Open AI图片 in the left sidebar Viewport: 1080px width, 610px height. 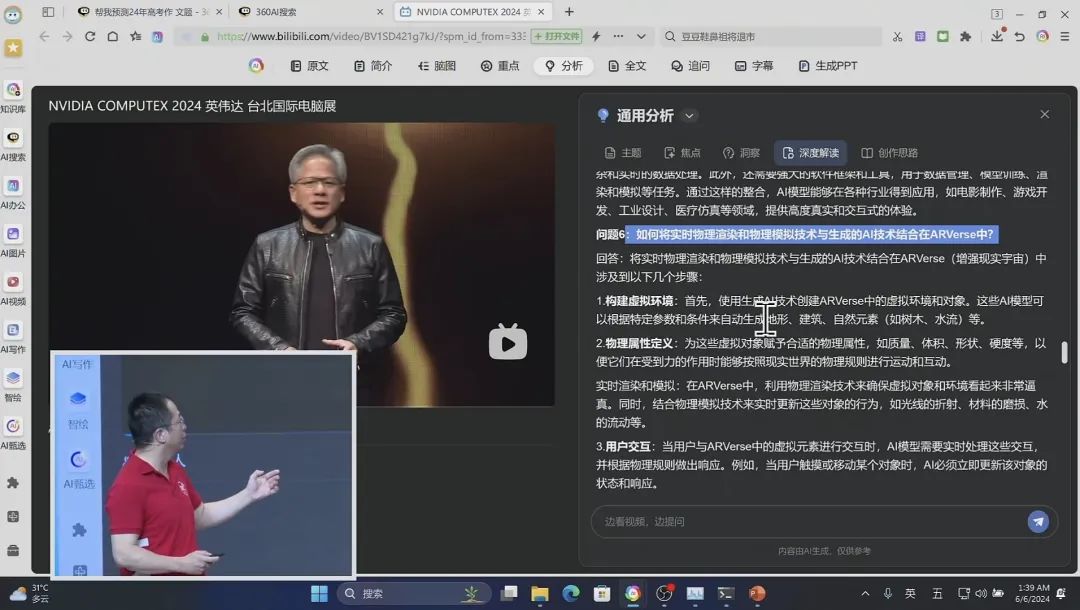click(13, 240)
